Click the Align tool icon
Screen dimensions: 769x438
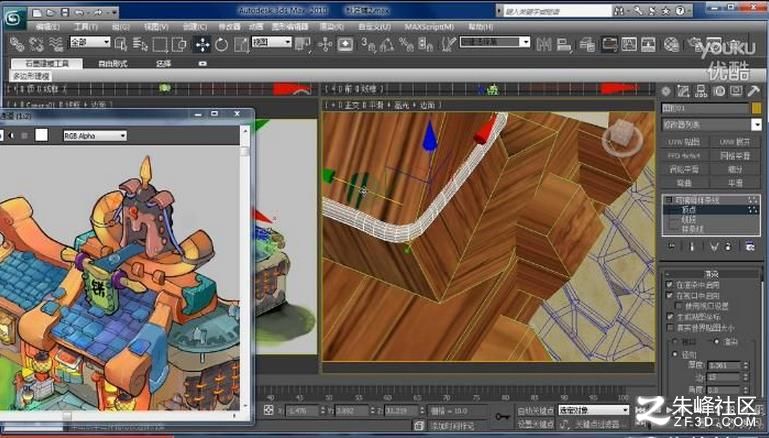tap(564, 44)
